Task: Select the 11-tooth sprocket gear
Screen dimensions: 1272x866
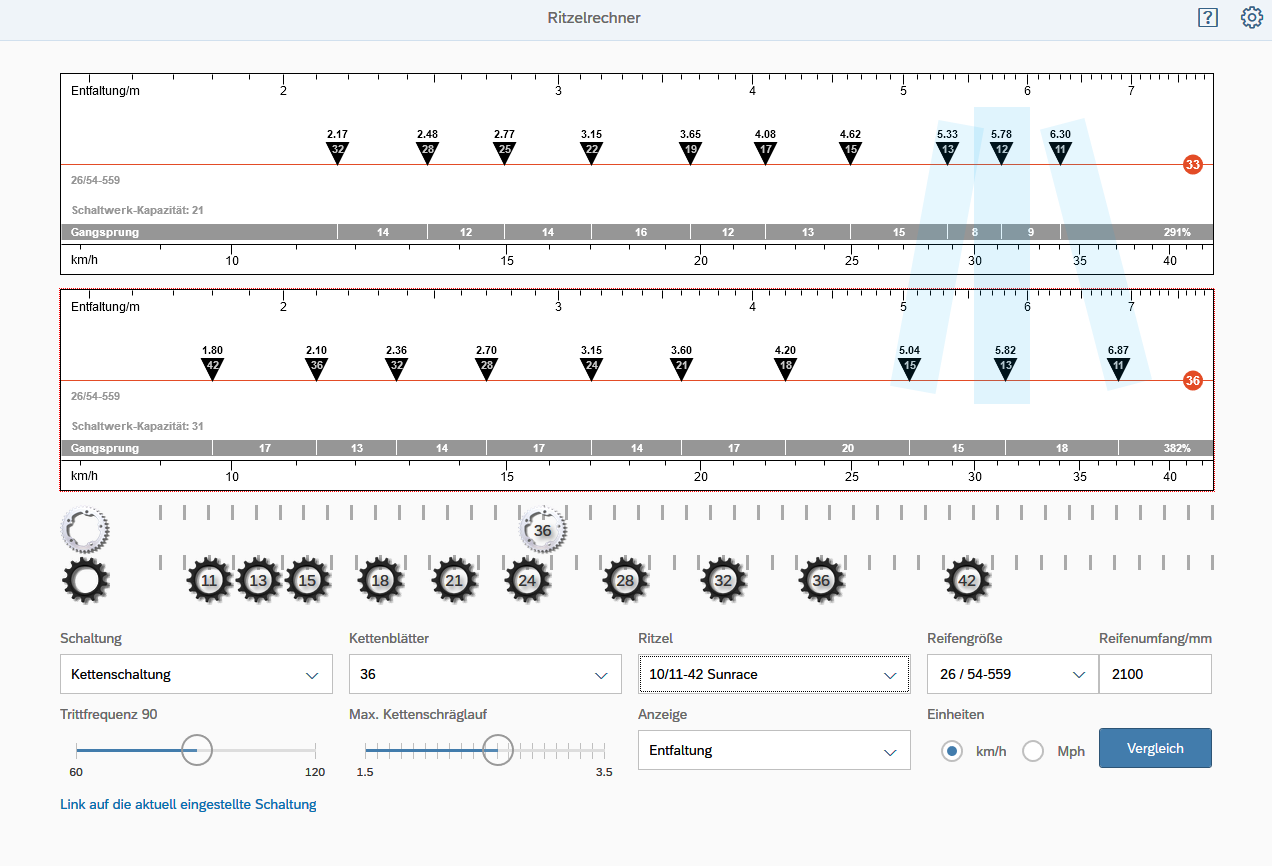Action: 209,581
